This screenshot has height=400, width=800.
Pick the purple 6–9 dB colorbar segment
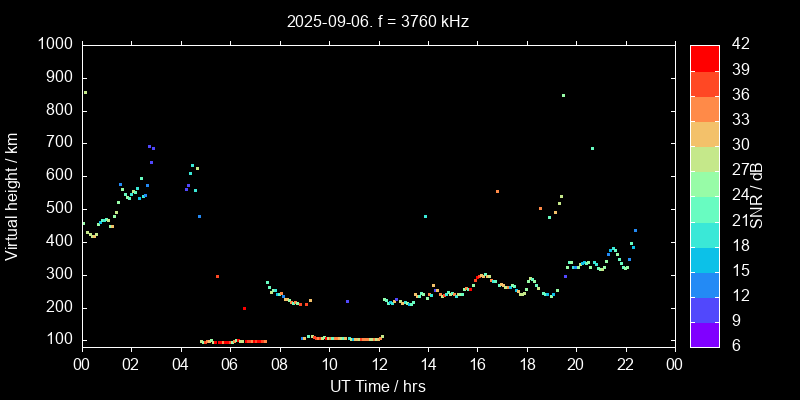click(703, 335)
